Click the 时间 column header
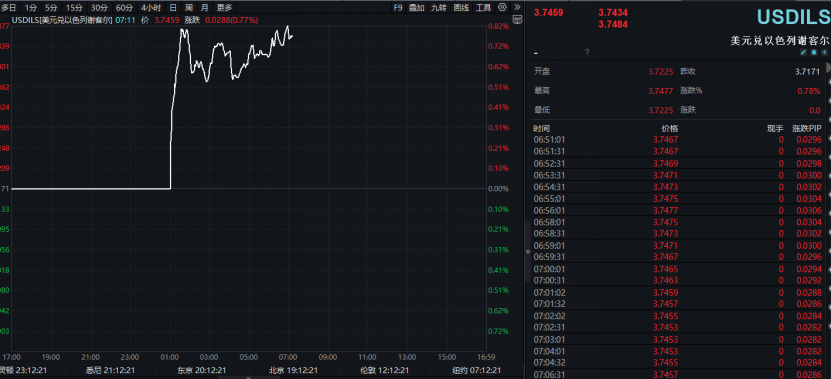 542,128
